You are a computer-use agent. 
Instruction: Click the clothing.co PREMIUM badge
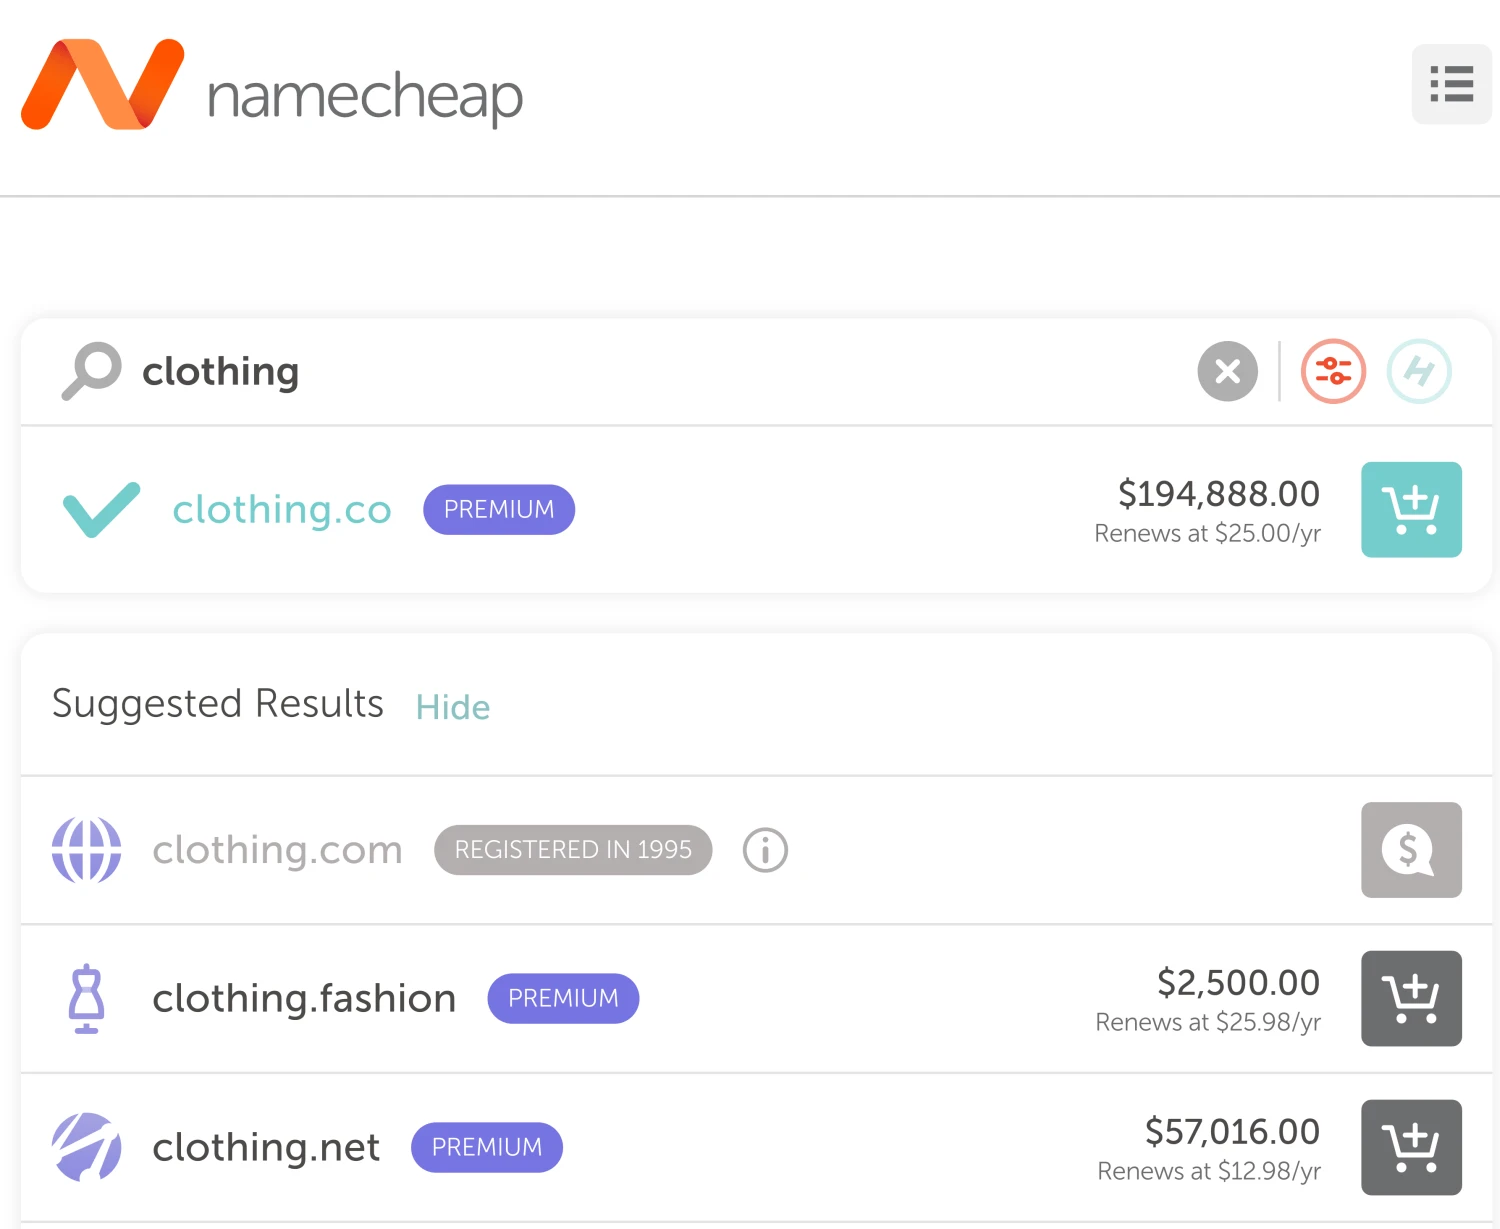[x=498, y=510]
